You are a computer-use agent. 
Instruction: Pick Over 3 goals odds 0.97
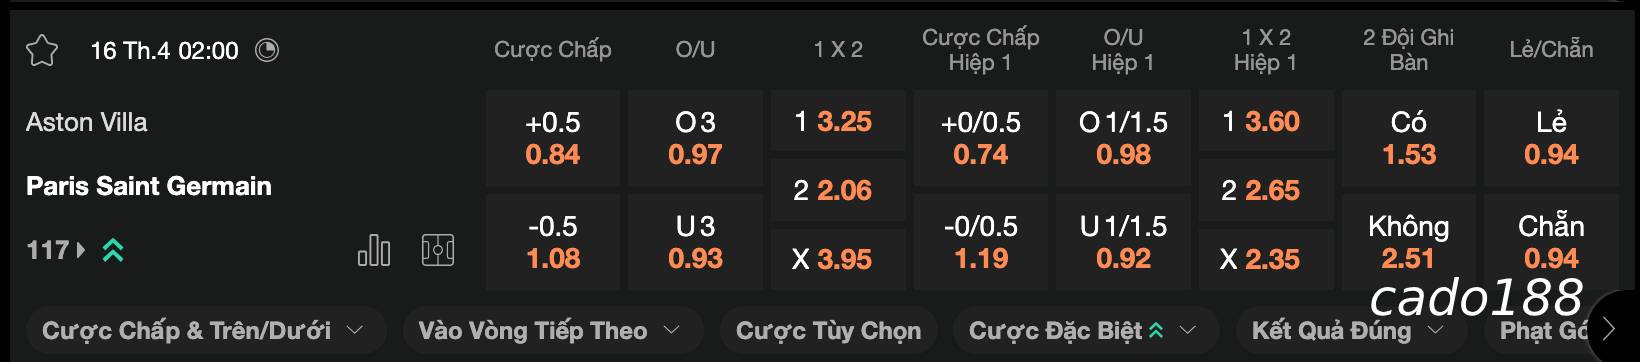695,138
